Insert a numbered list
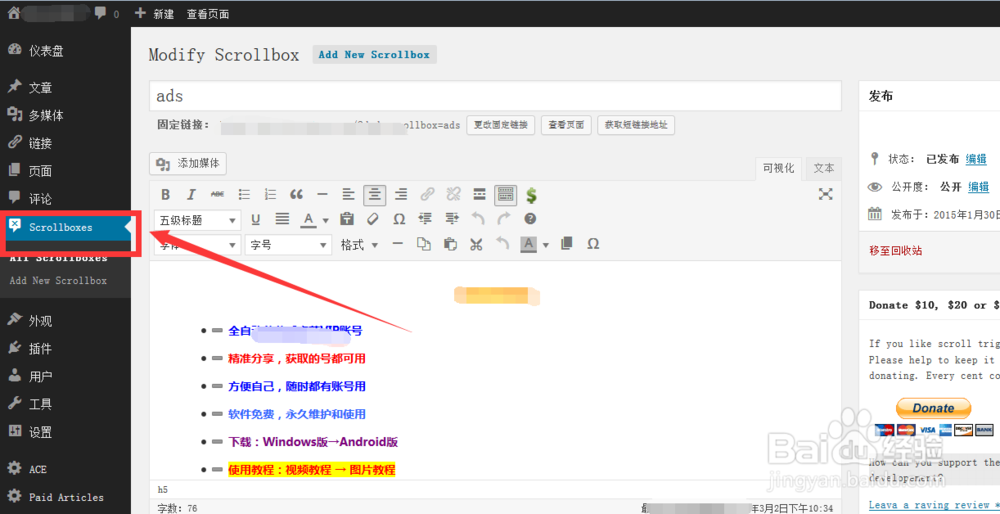 (x=270, y=195)
